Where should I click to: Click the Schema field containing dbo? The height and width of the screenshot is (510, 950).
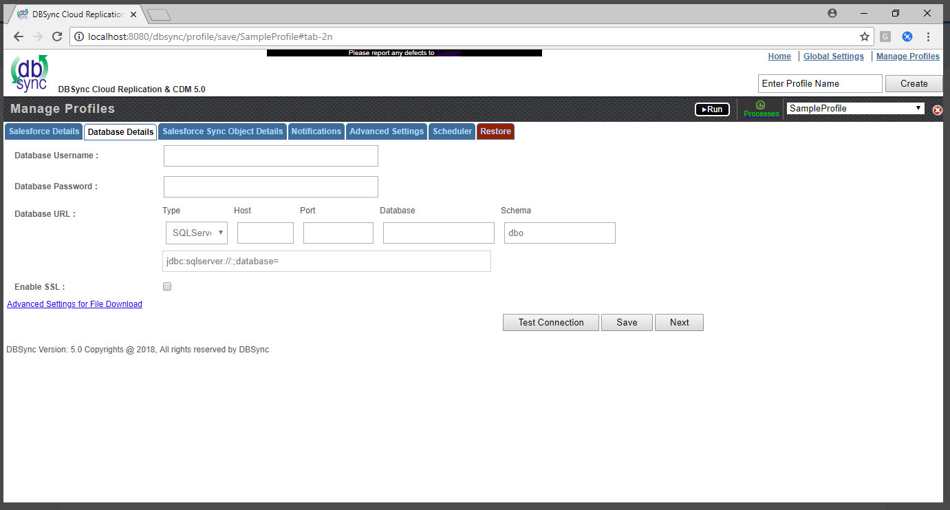560,233
